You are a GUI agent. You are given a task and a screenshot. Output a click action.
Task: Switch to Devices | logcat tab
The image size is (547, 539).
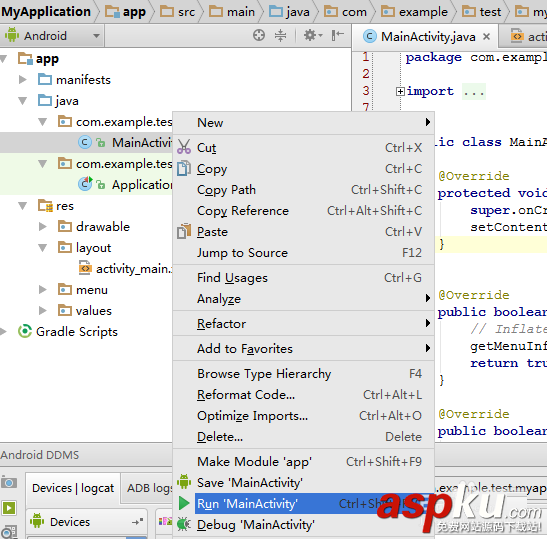pyautogui.click(x=73, y=488)
